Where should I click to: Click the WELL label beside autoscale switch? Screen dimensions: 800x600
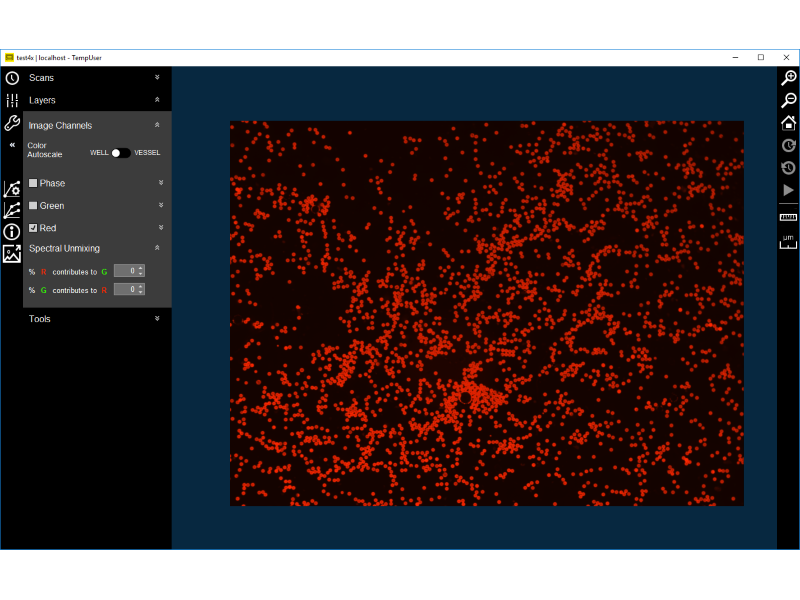point(99,153)
